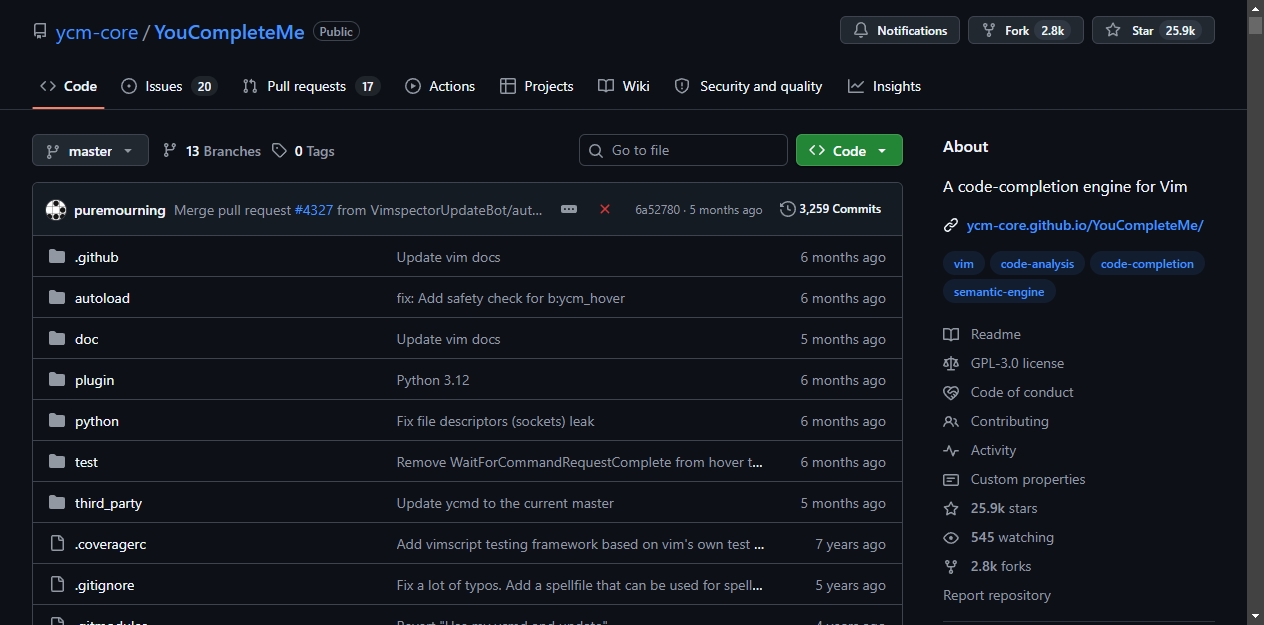The height and width of the screenshot is (625, 1264).
Task: Open commit 'Python 3.12'
Action: point(433,380)
